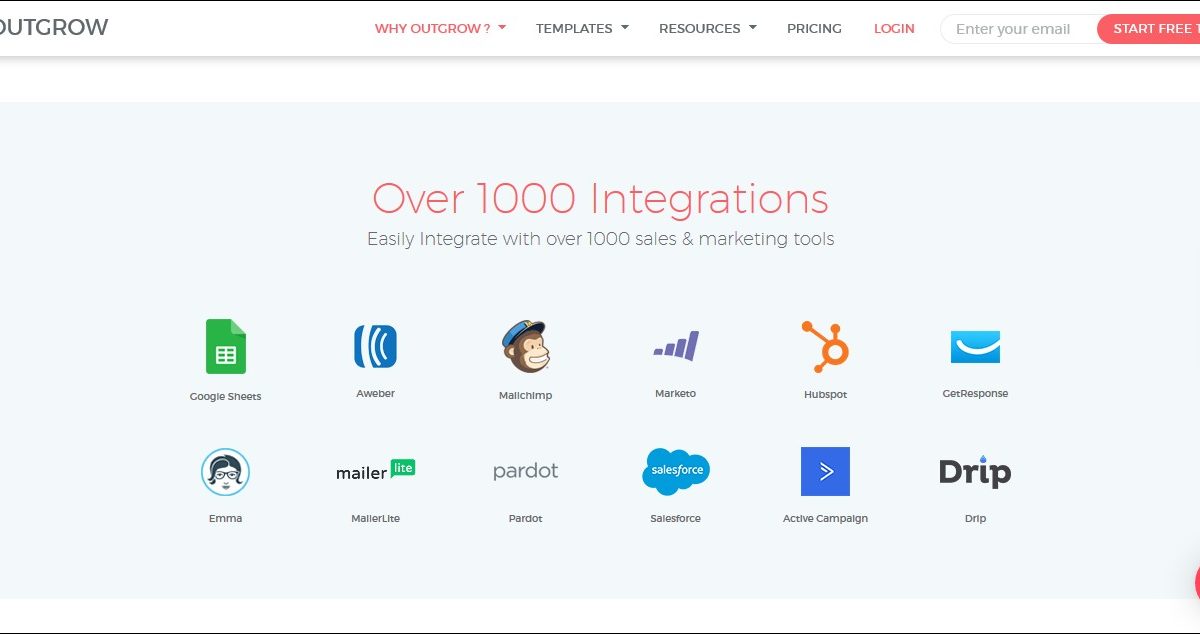
Task: Click the Google Sheets integration icon
Action: [x=225, y=347]
